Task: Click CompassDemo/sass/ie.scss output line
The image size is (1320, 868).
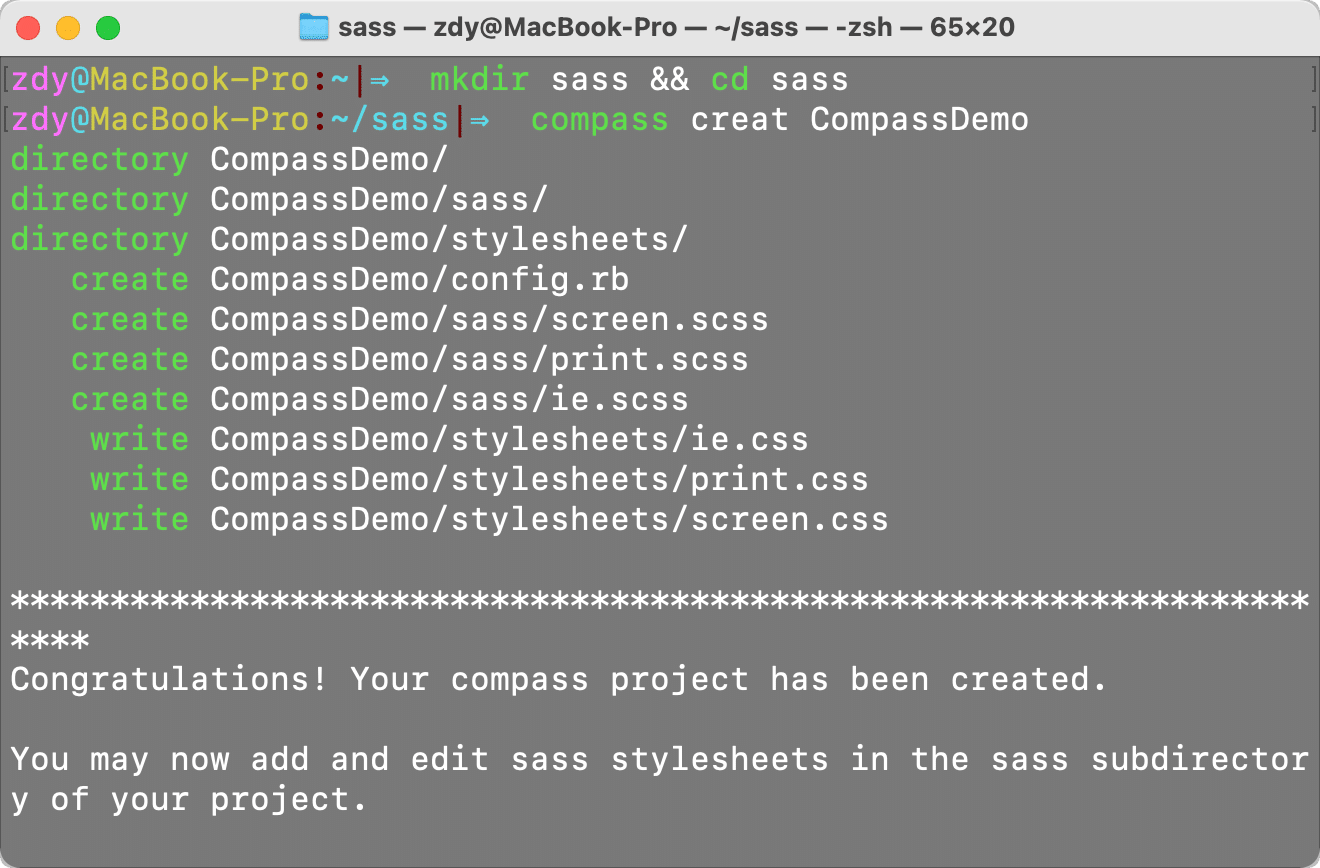Action: (x=380, y=400)
